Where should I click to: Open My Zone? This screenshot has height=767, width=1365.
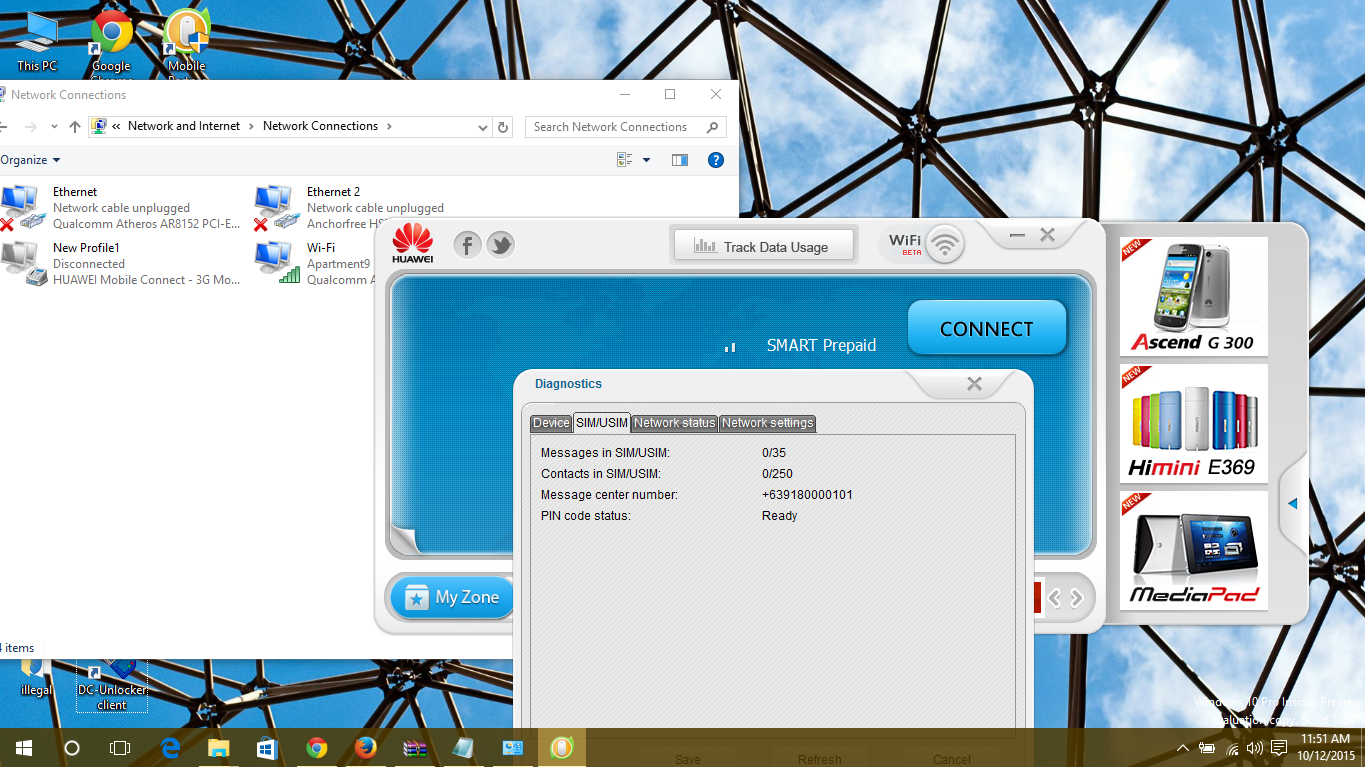click(x=450, y=597)
